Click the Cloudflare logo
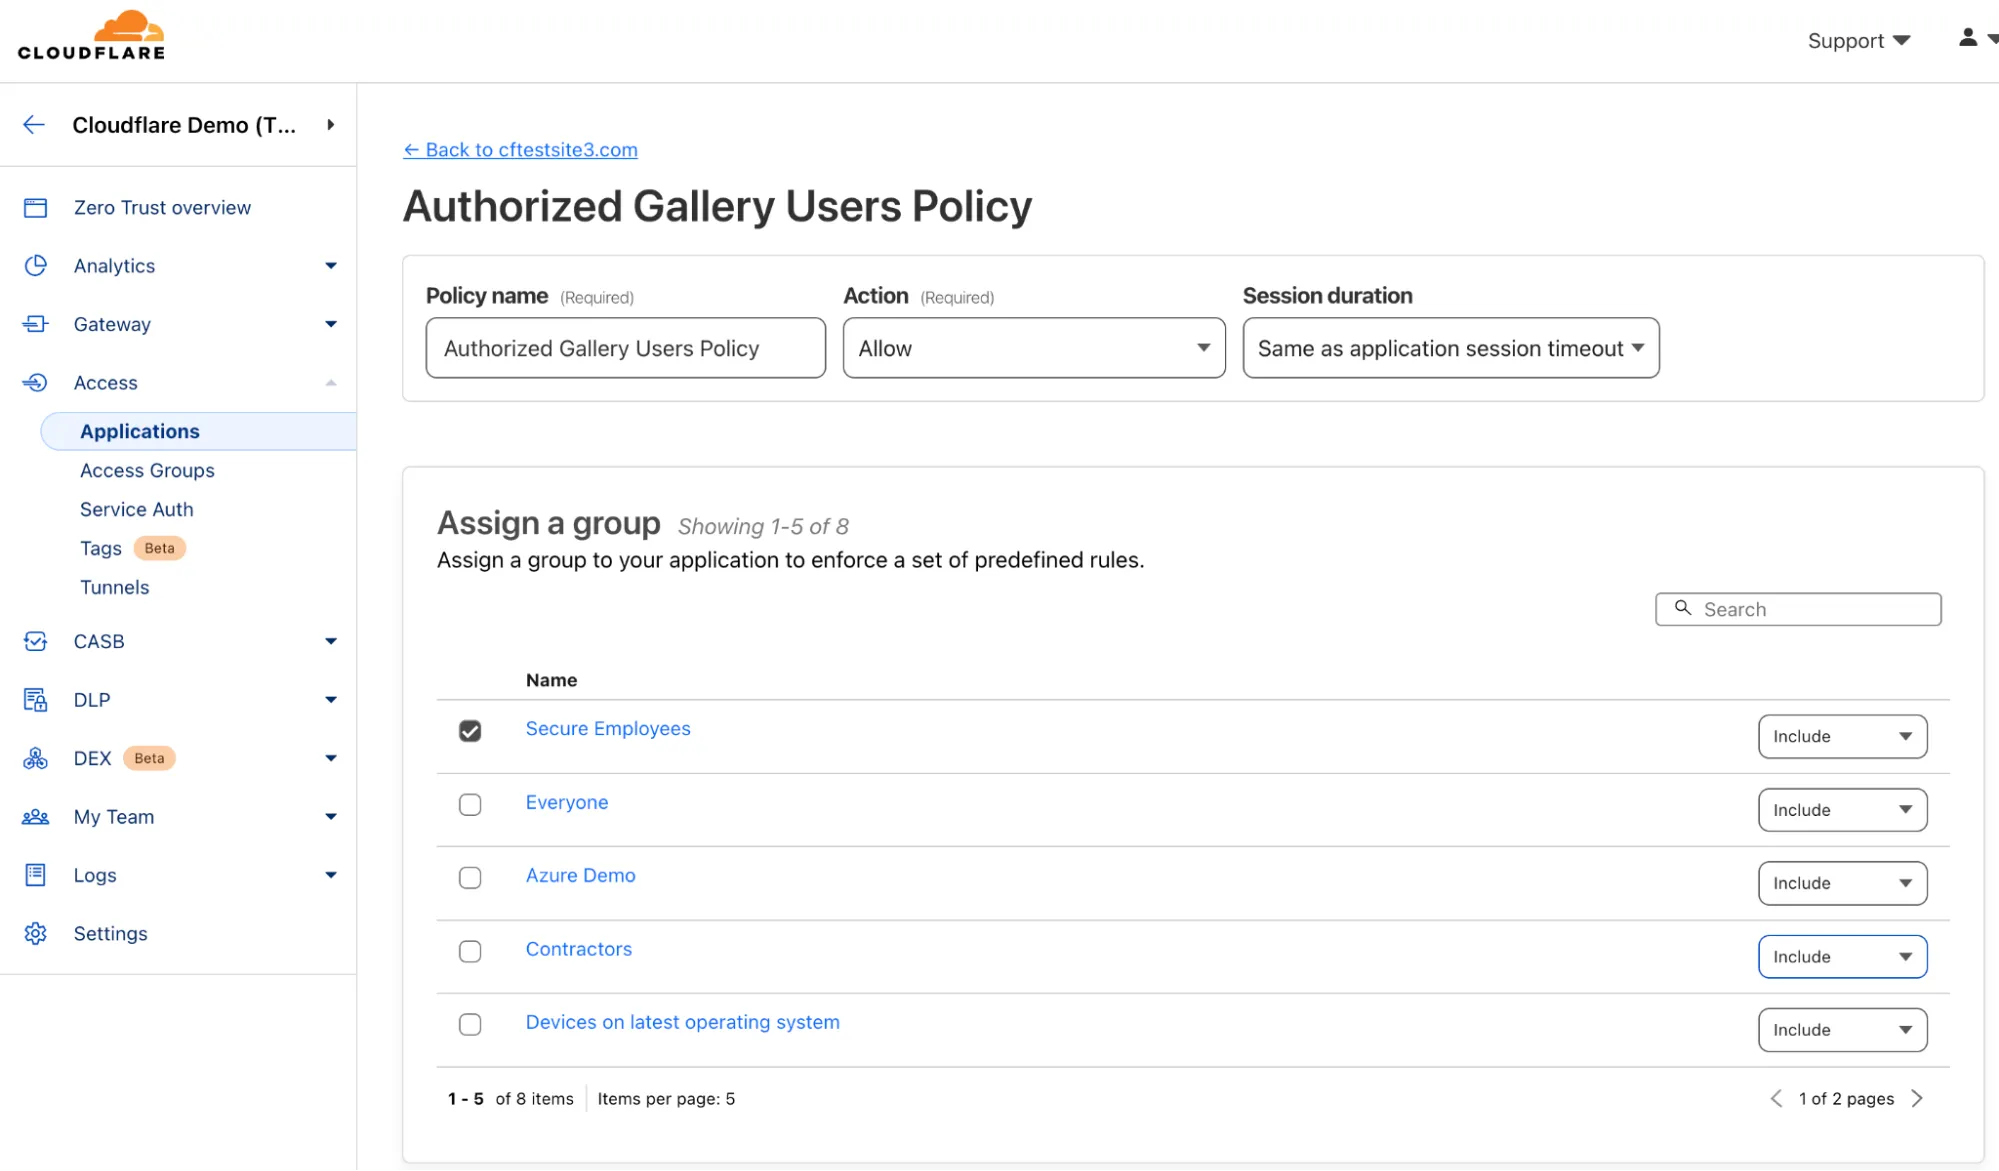The image size is (1999, 1171). 91,34
